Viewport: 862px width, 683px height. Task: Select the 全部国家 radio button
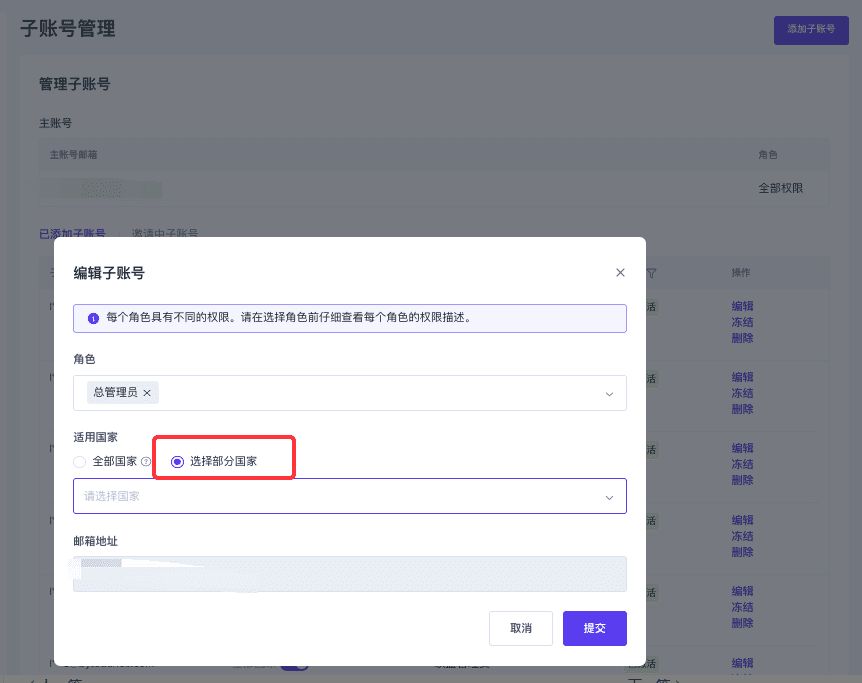coord(79,462)
